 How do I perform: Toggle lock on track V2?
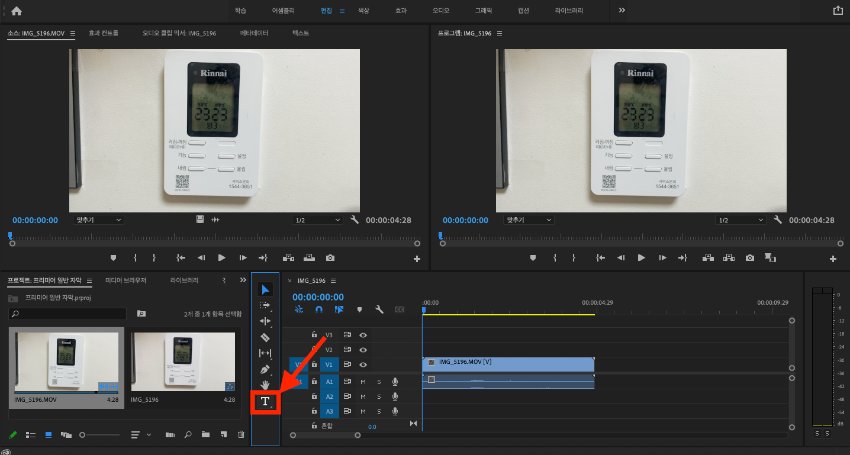click(x=314, y=350)
